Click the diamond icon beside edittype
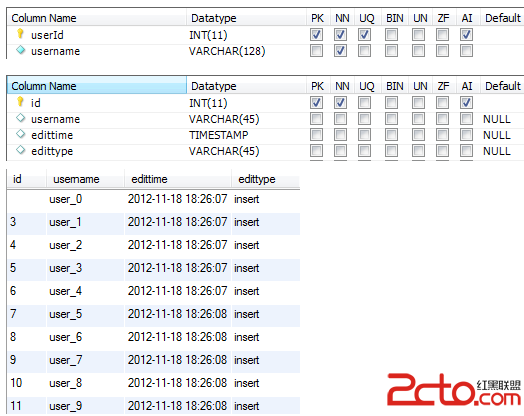The image size is (524, 416). [x=20, y=150]
